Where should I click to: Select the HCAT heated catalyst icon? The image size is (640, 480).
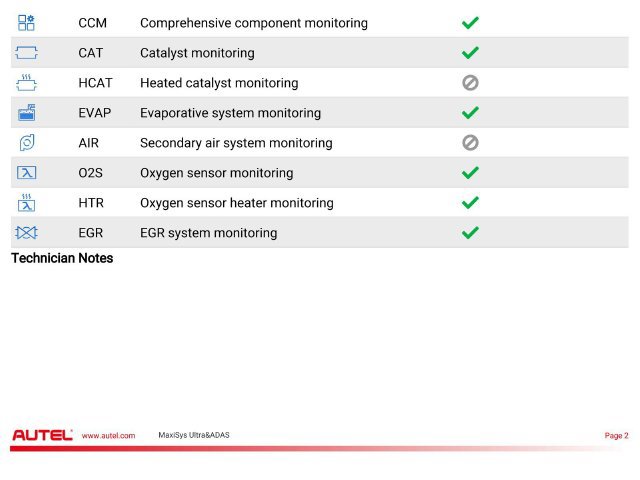pyautogui.click(x=26, y=82)
